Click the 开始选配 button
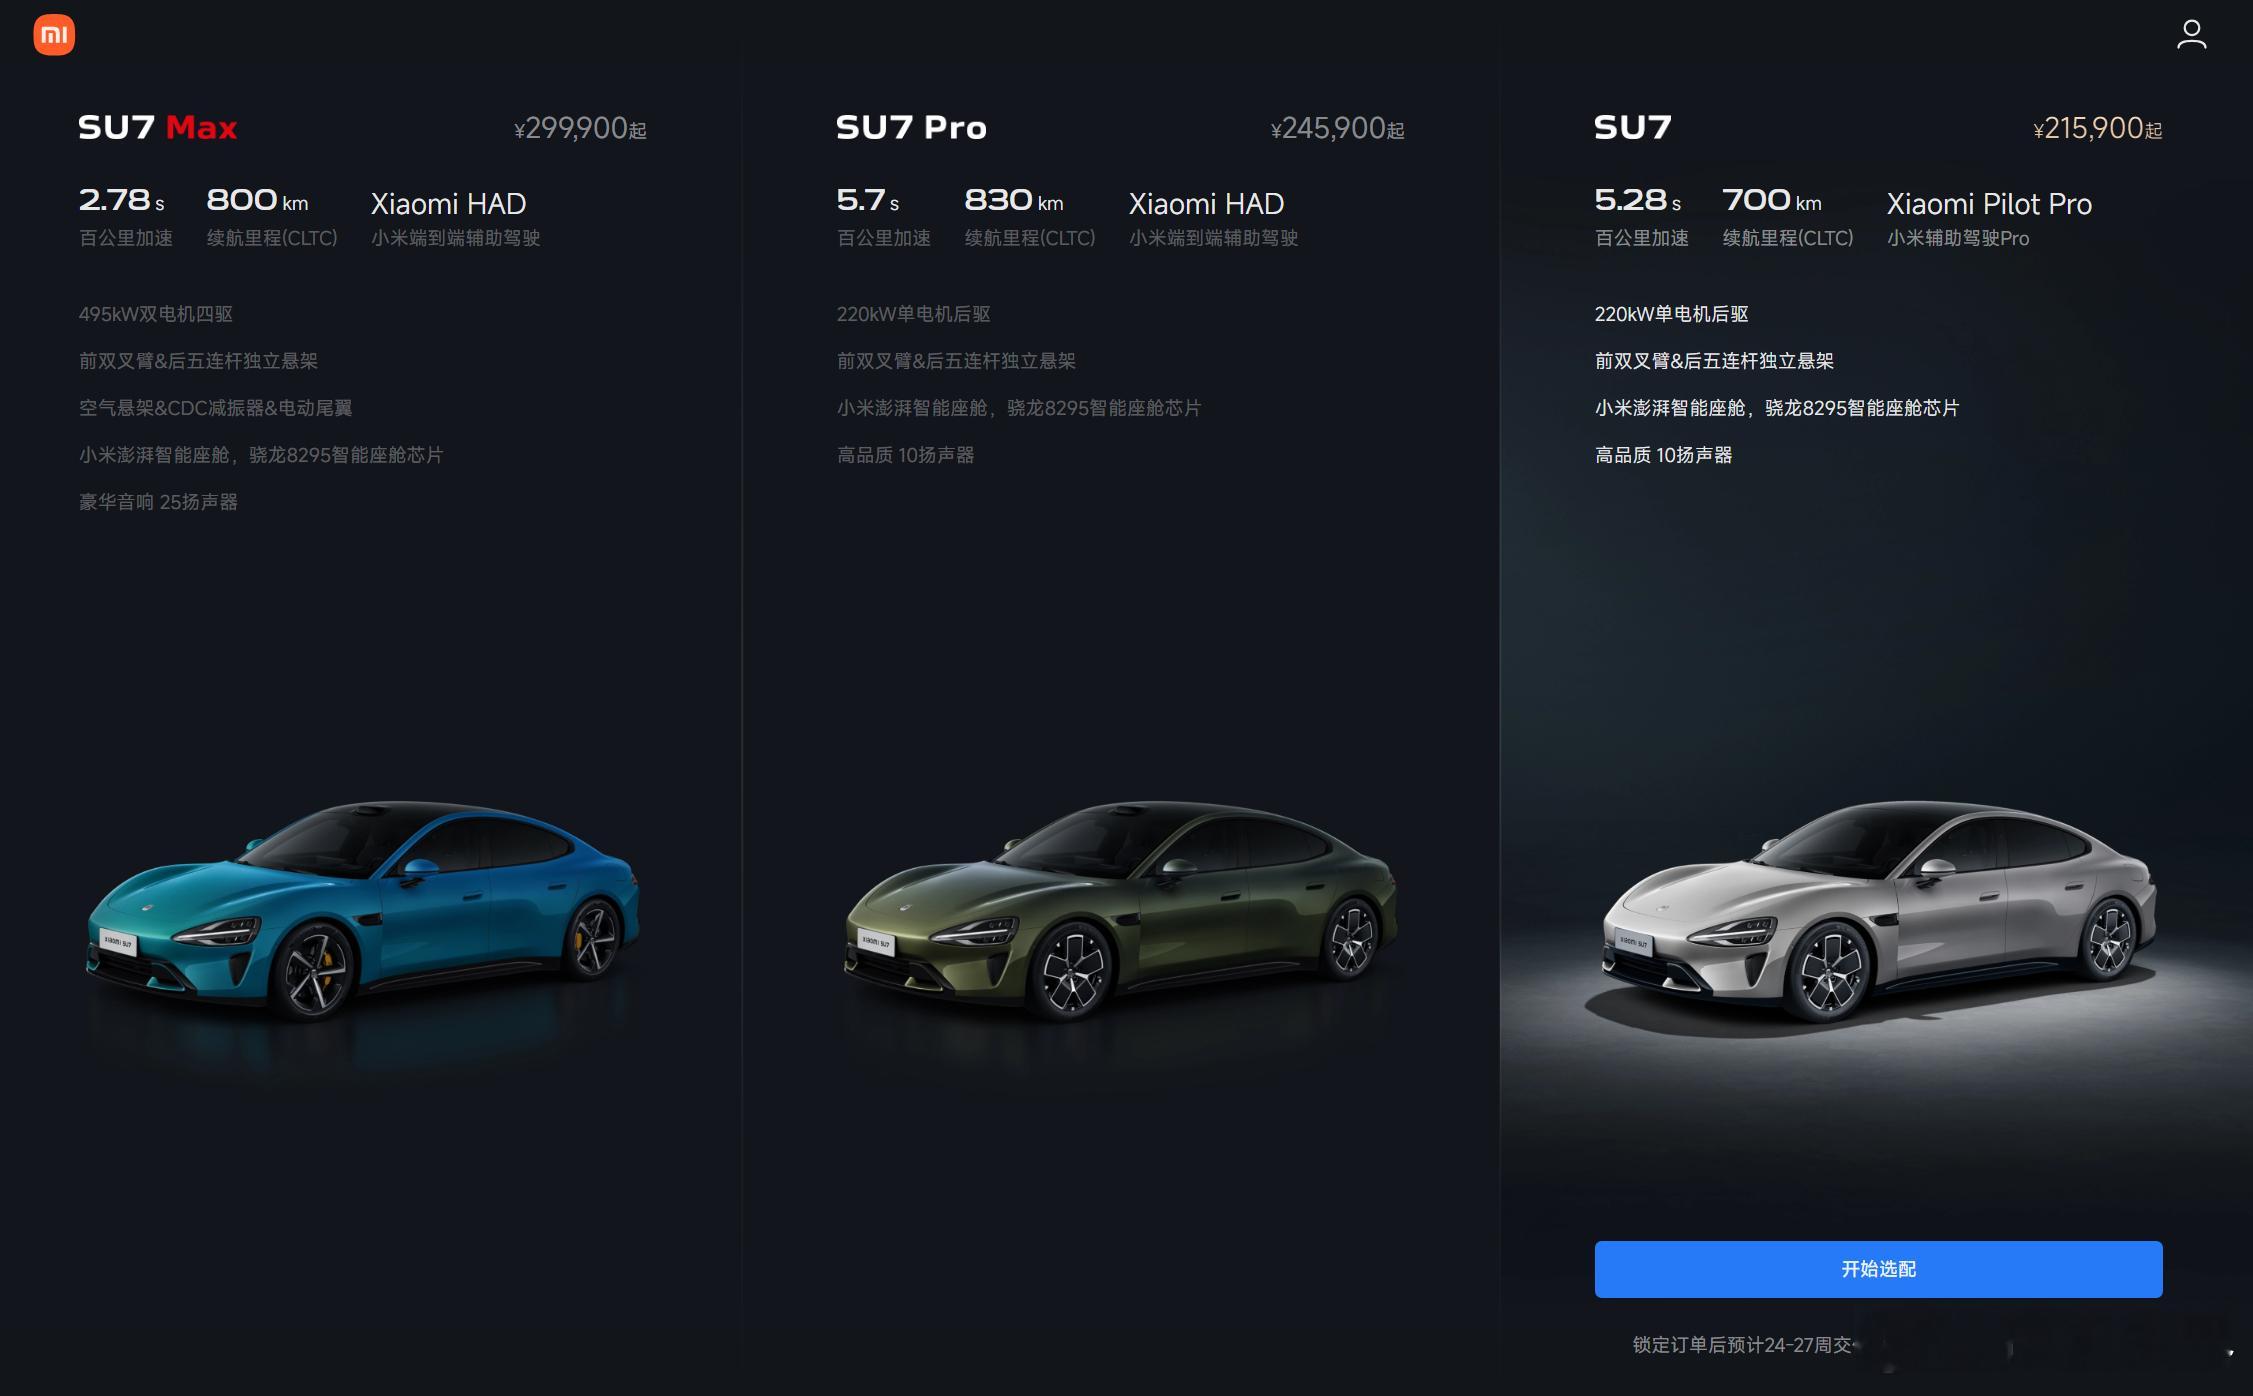 1878,1269
